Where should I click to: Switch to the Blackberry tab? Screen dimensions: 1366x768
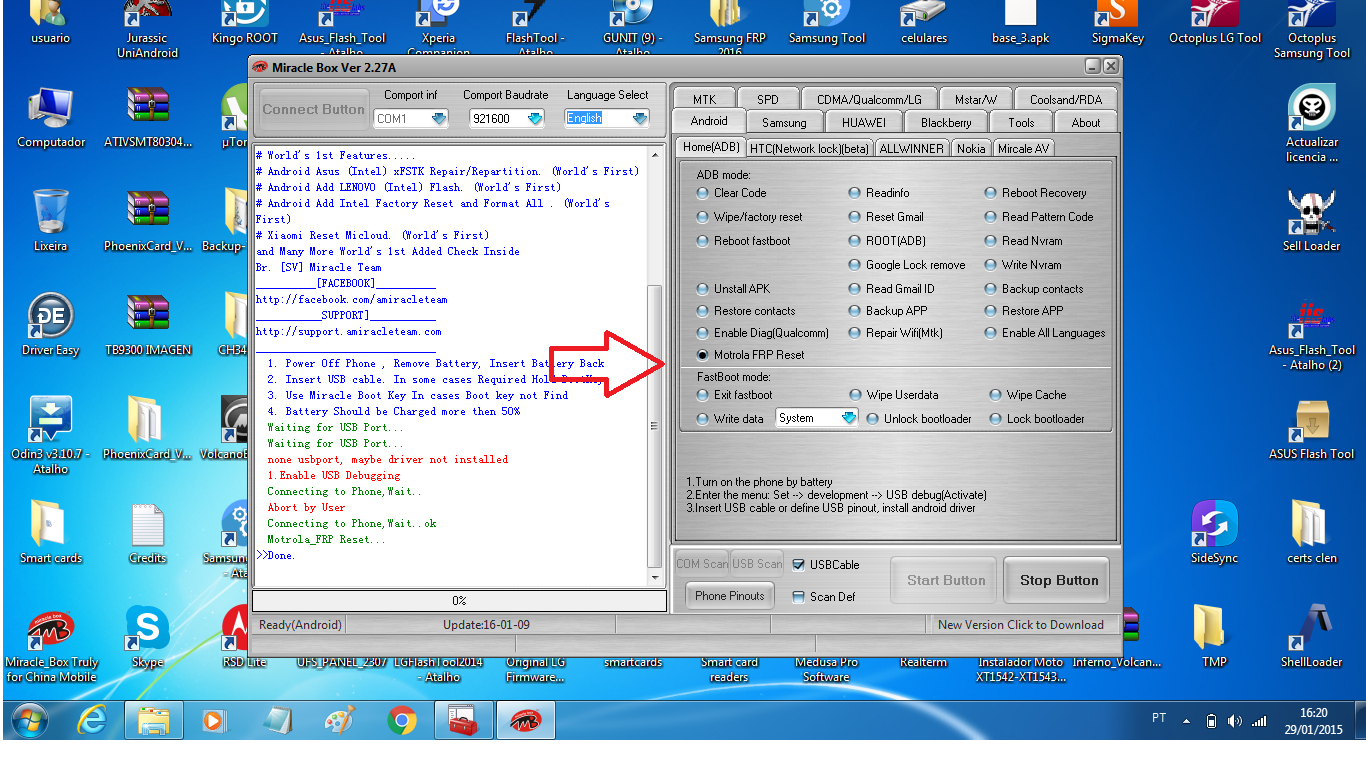945,122
